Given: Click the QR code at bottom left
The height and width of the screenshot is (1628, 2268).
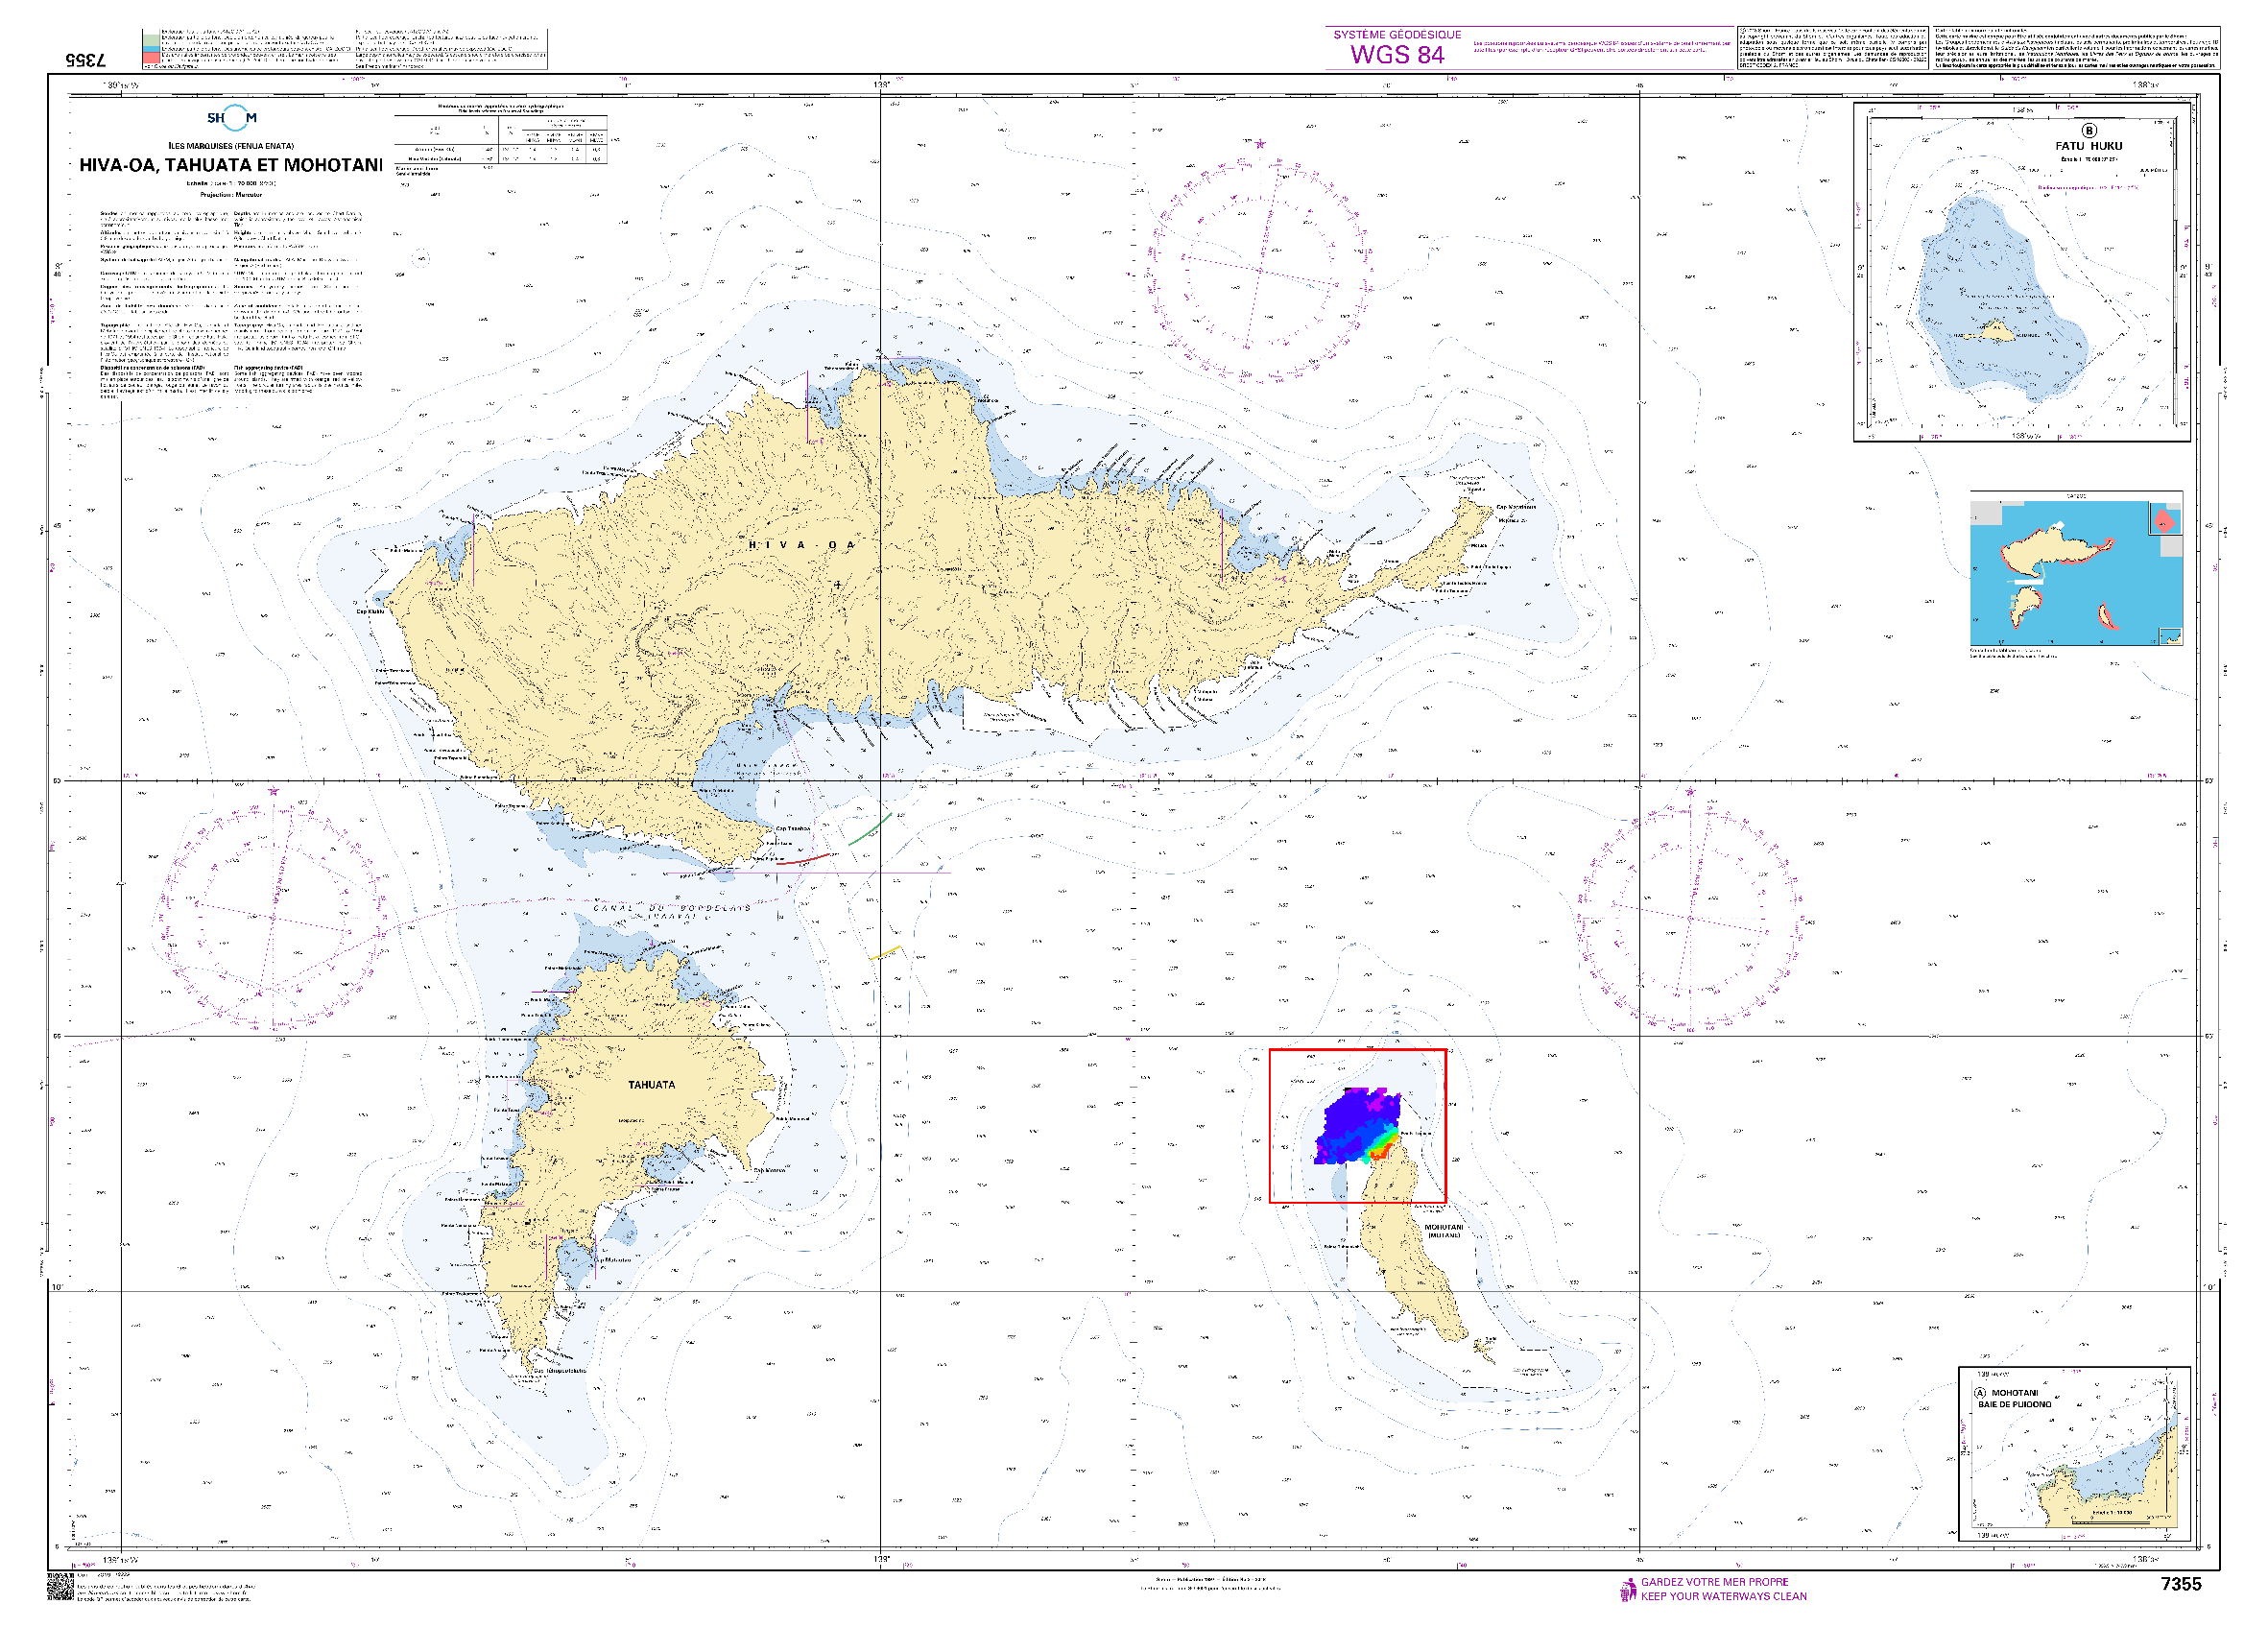Looking at the screenshot, I should click(60, 1587).
